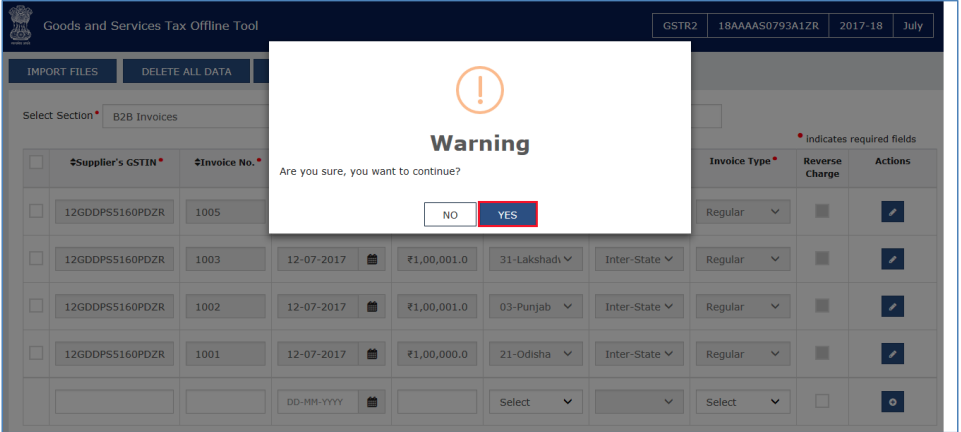
Task: Open Invoice Type dropdown for invoice 1003
Action: pos(743,259)
